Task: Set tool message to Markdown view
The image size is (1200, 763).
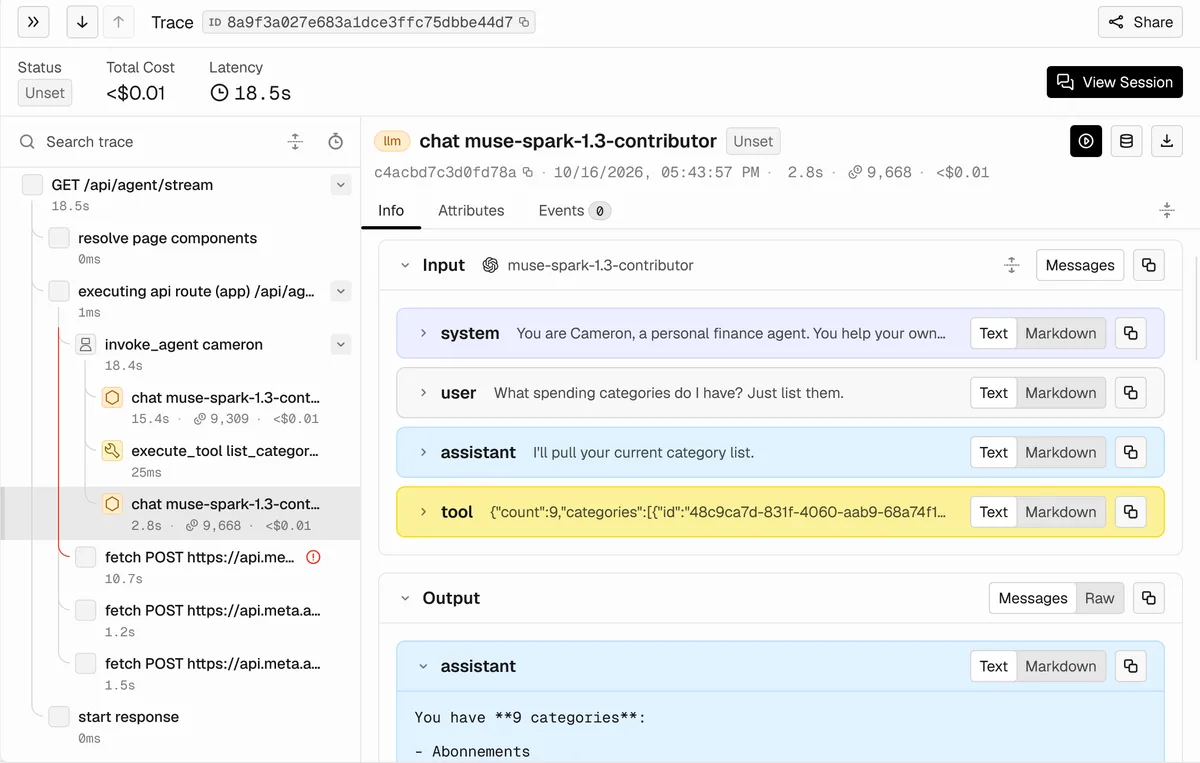Action: [x=1061, y=512]
